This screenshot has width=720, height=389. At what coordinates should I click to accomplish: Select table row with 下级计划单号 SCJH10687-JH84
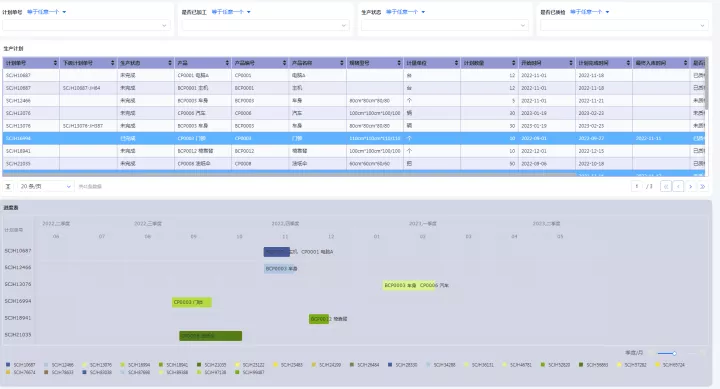(354, 88)
